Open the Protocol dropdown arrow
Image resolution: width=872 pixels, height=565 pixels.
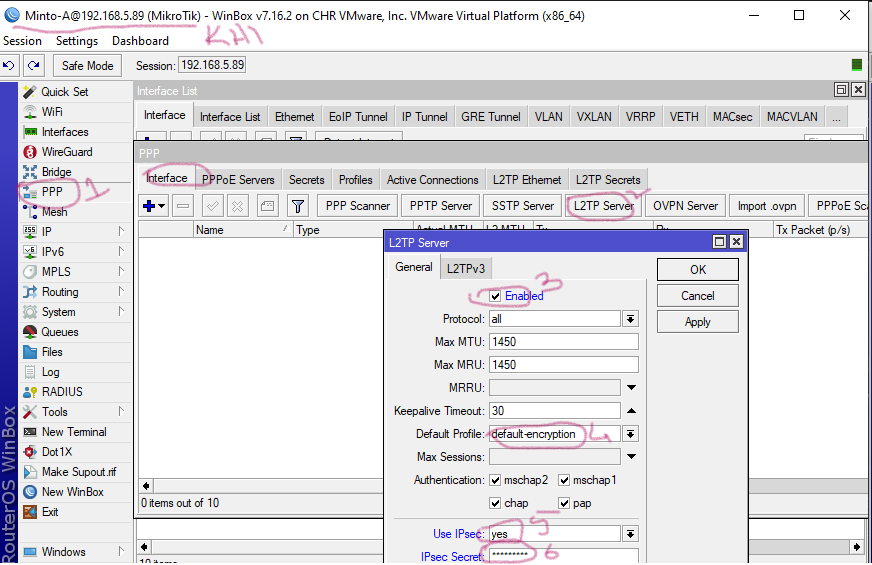631,319
